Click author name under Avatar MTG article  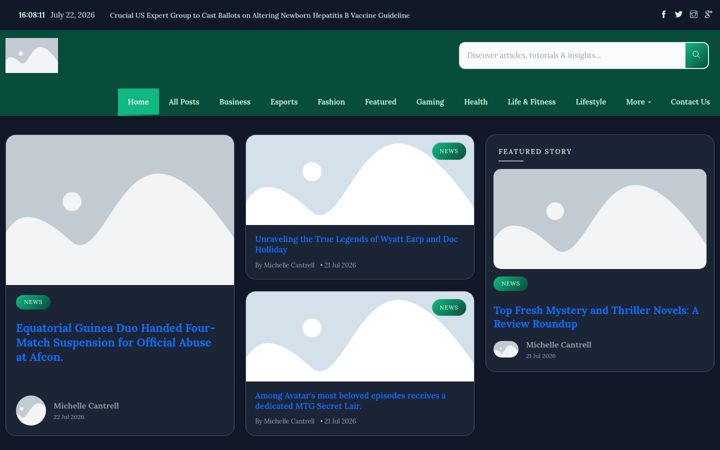(x=289, y=421)
